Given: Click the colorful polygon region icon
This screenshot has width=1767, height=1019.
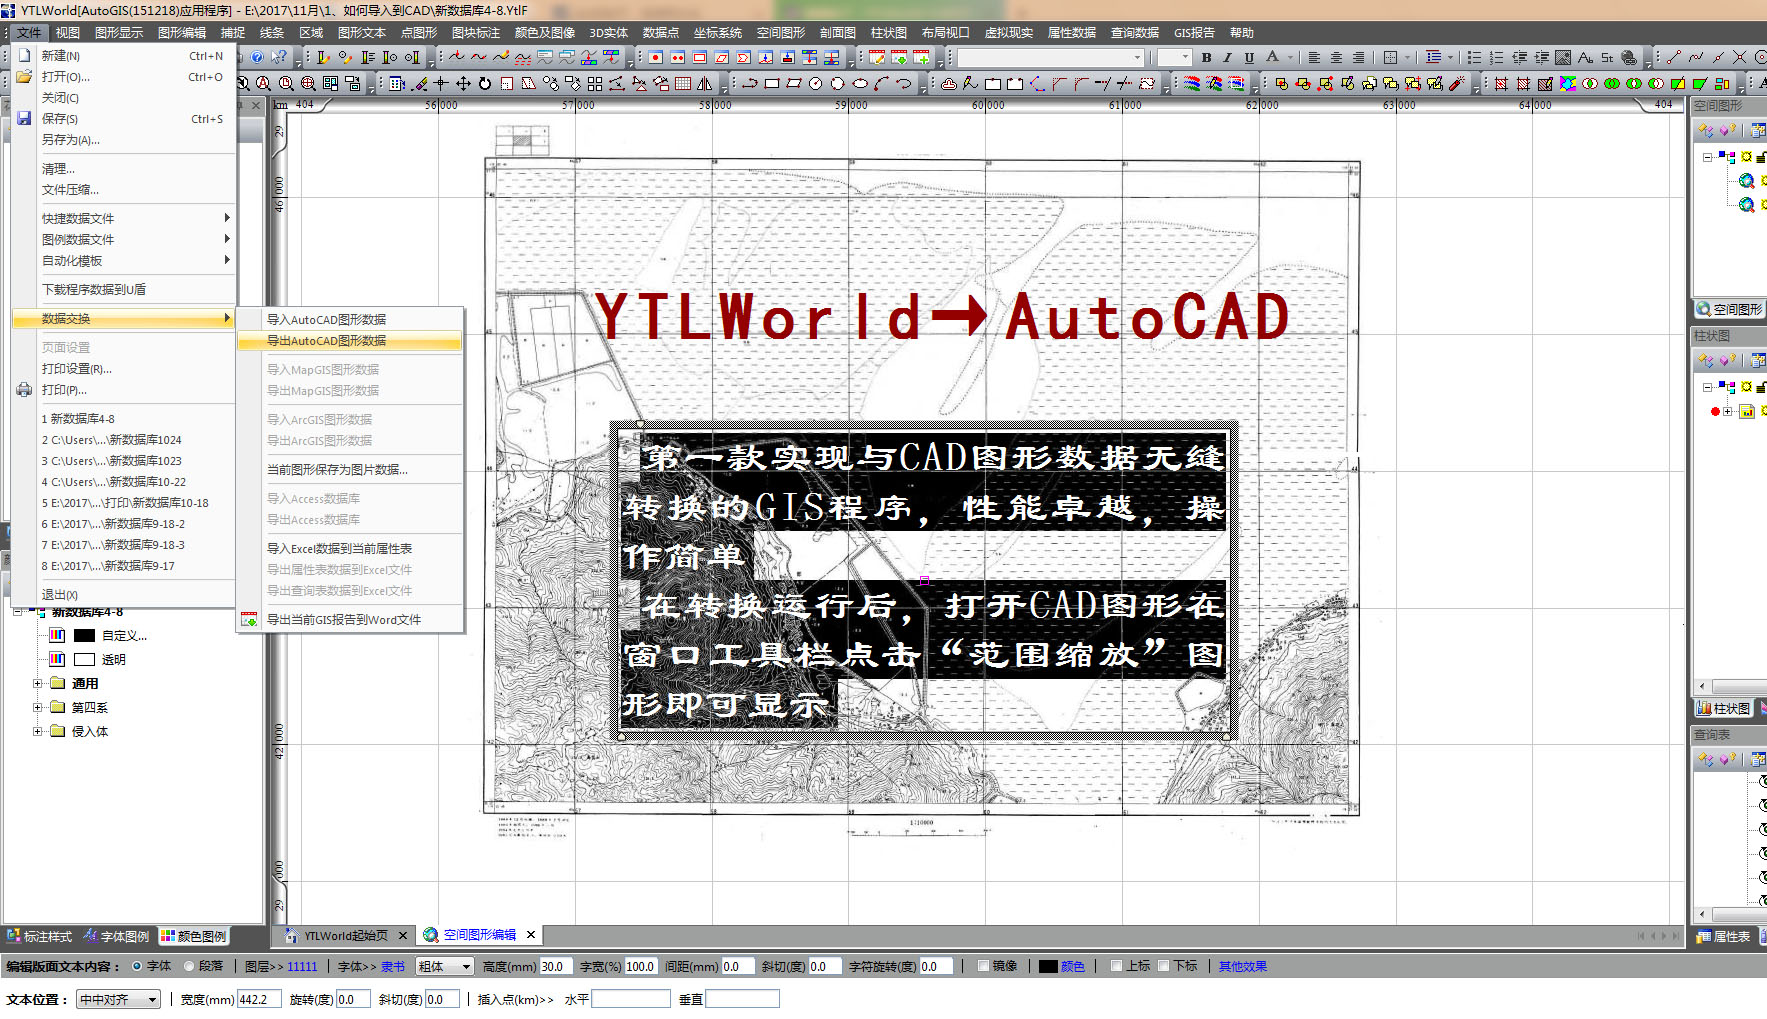Looking at the screenshot, I should [x=1567, y=84].
